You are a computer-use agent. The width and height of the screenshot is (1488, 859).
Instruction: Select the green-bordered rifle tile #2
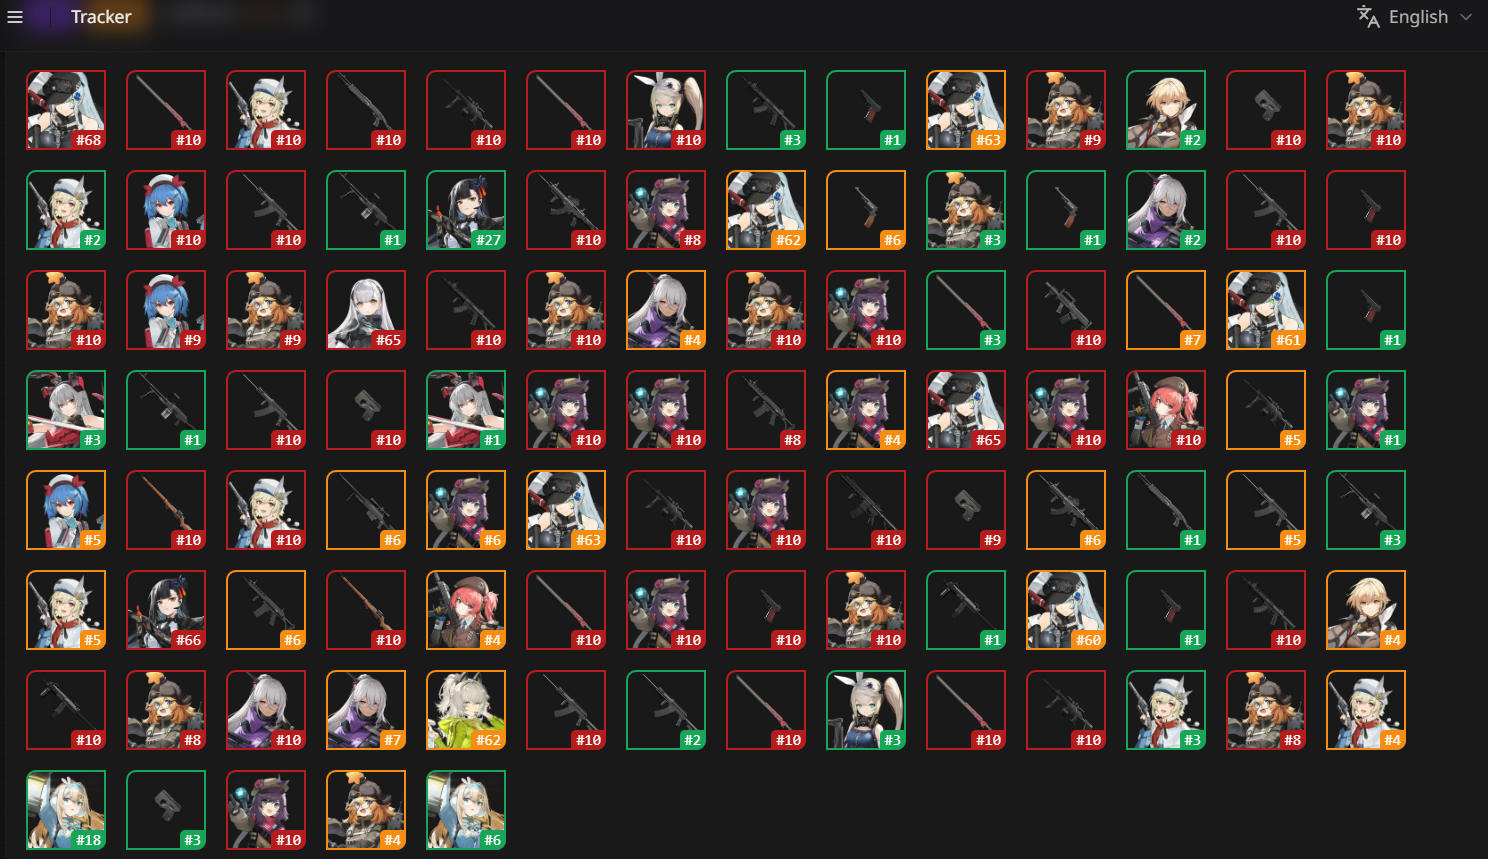pyautogui.click(x=666, y=710)
